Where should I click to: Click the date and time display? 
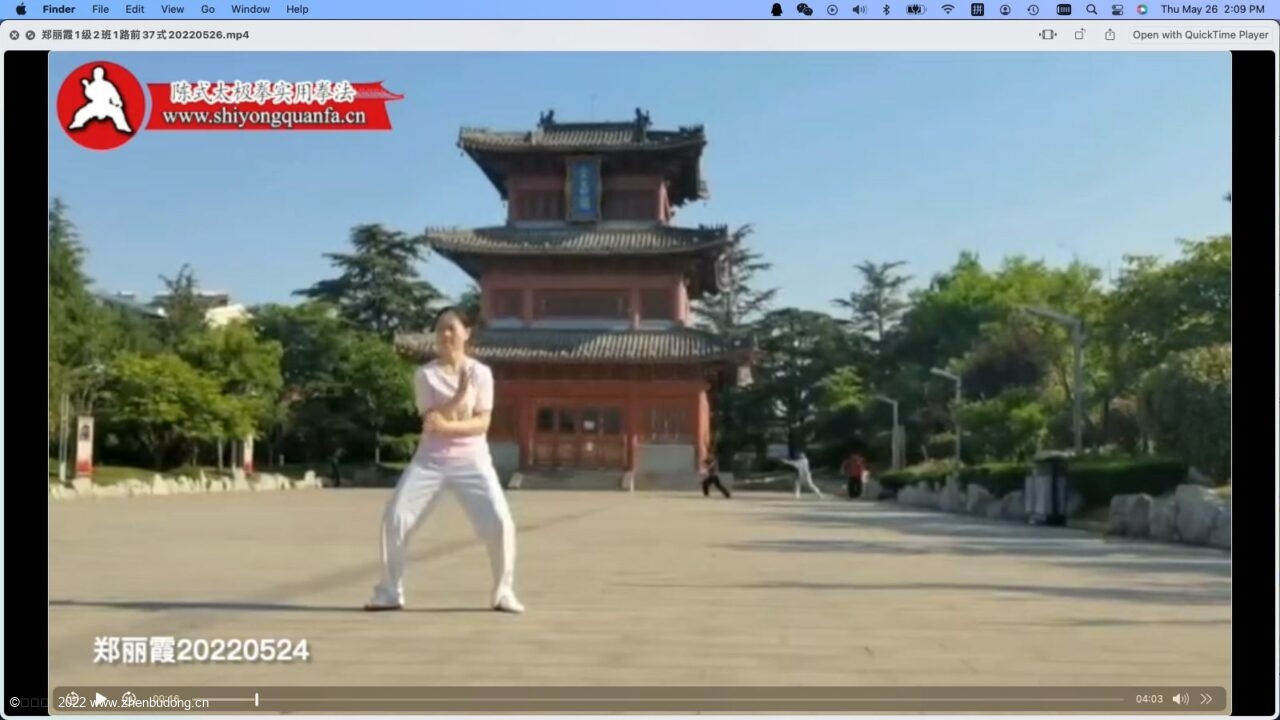[x=1212, y=9]
